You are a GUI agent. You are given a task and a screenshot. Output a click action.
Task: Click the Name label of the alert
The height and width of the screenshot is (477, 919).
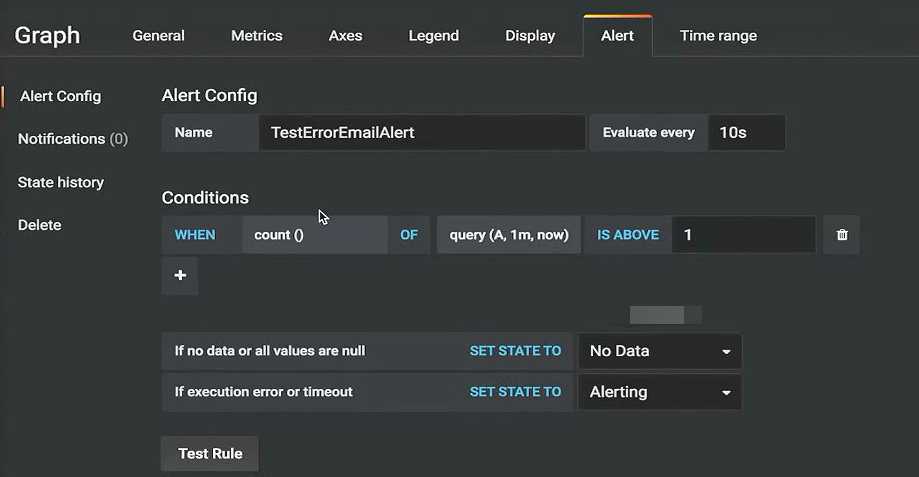[x=193, y=132]
